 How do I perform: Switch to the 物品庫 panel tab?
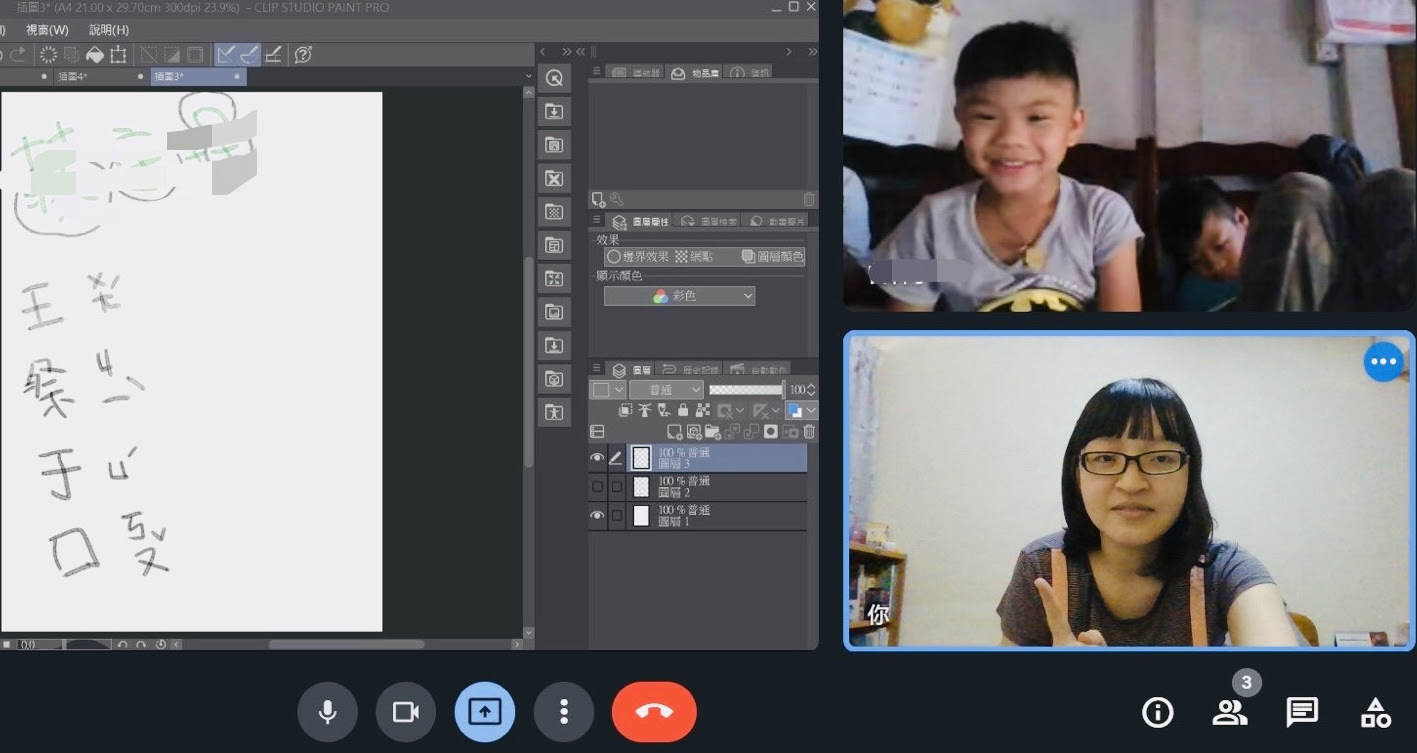click(x=694, y=73)
